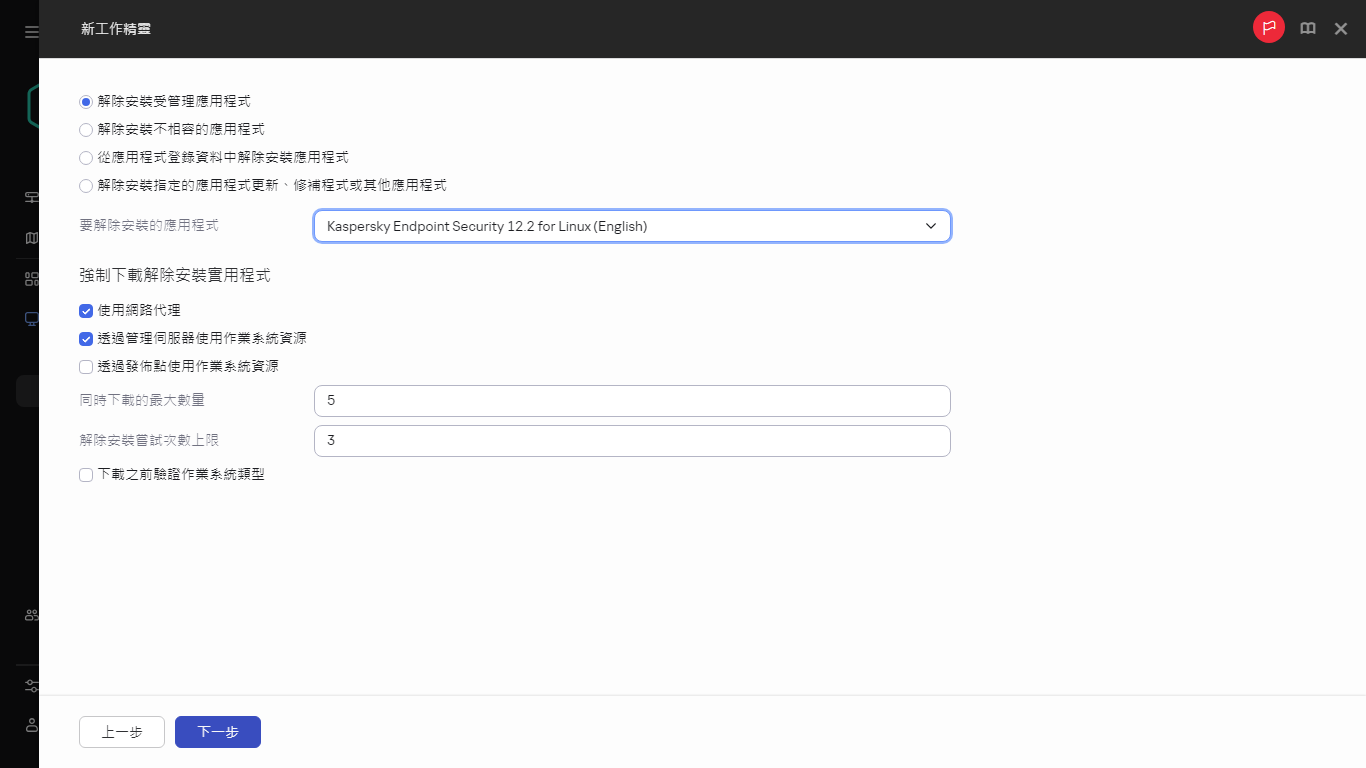Click the map icon in left sidebar

click(31, 238)
